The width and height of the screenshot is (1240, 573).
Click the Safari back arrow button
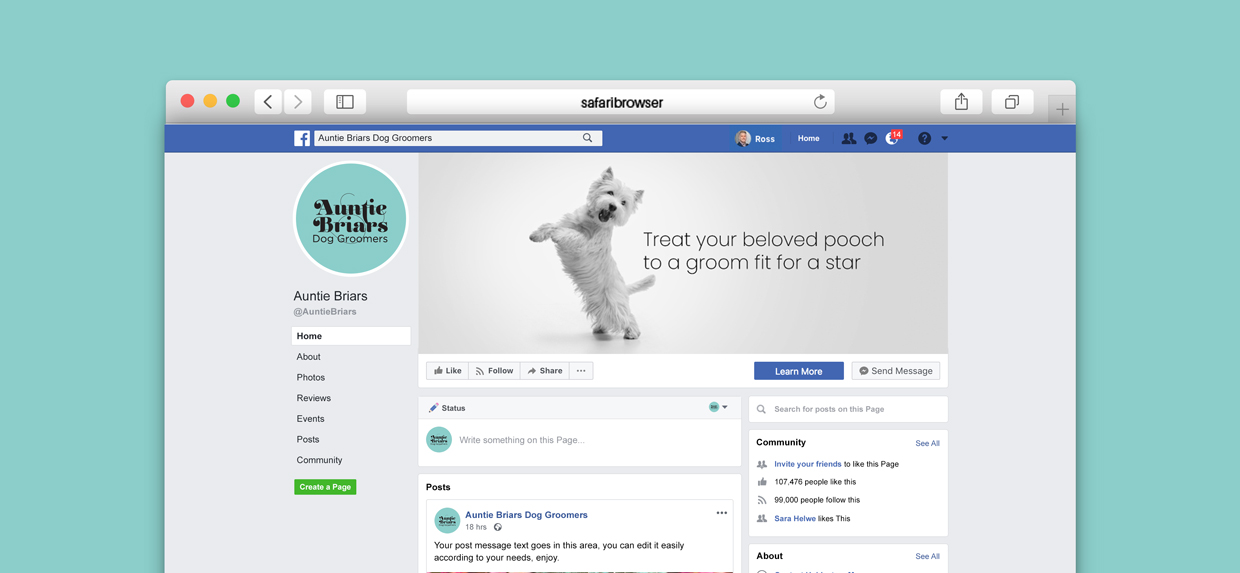click(x=268, y=102)
